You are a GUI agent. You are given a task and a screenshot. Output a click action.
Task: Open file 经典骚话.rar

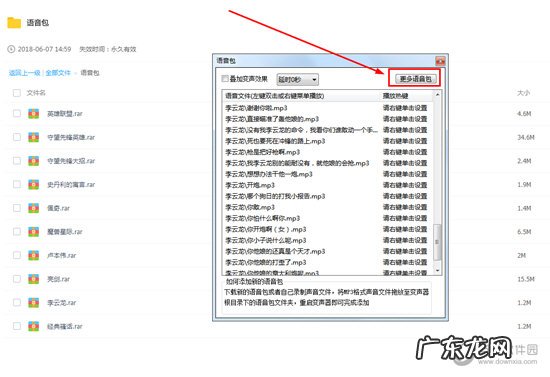point(65,326)
